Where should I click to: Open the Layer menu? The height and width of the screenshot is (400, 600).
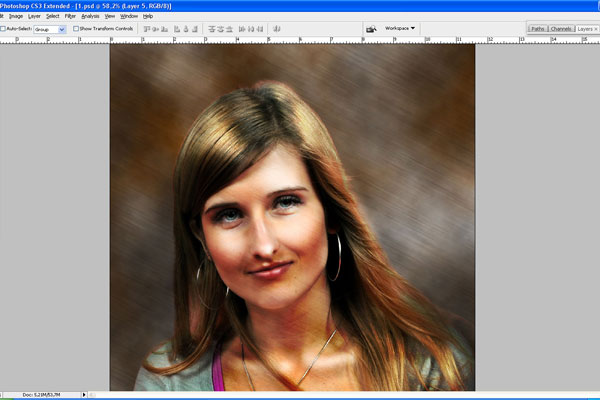(34, 16)
